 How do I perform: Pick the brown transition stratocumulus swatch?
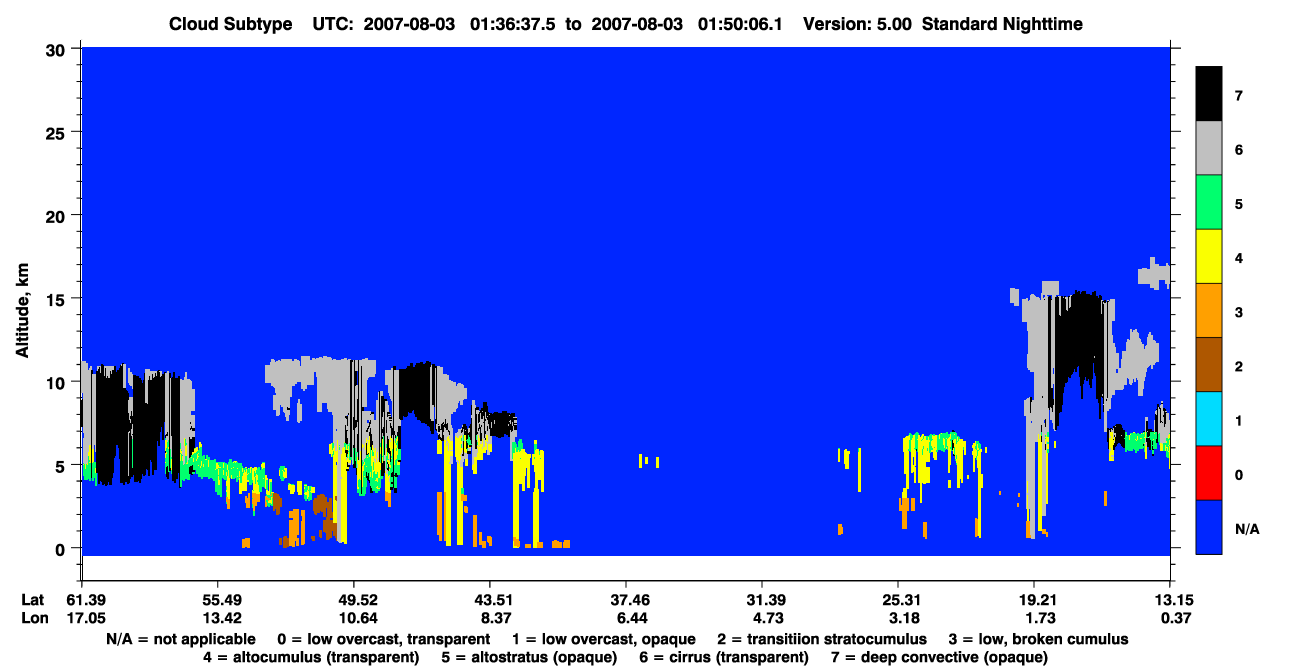[1209, 365]
